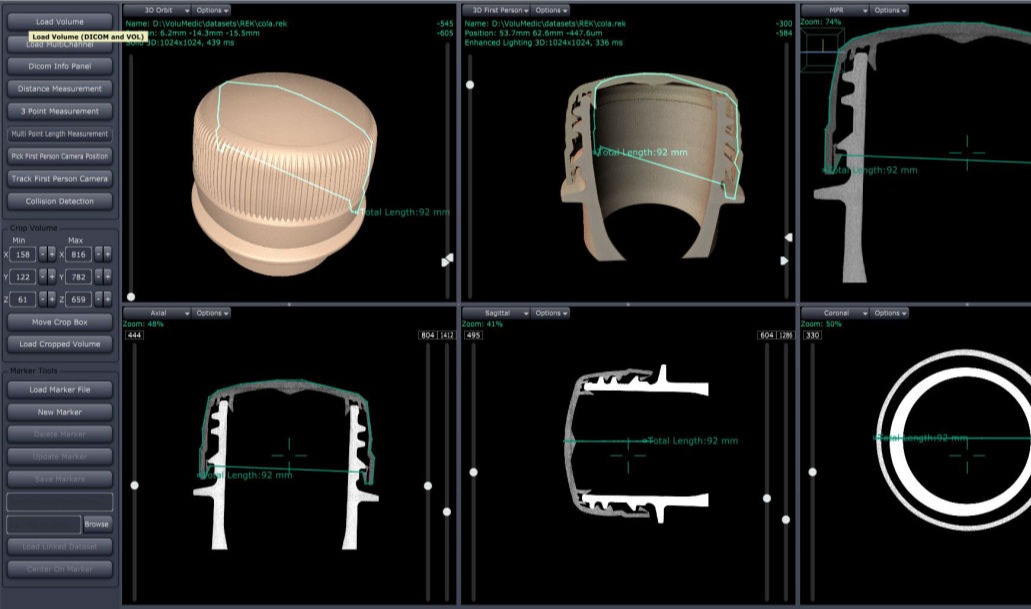Viewport: 1031px width, 609px height.
Task: Open Options menu of the Axial view
Action: pos(211,313)
